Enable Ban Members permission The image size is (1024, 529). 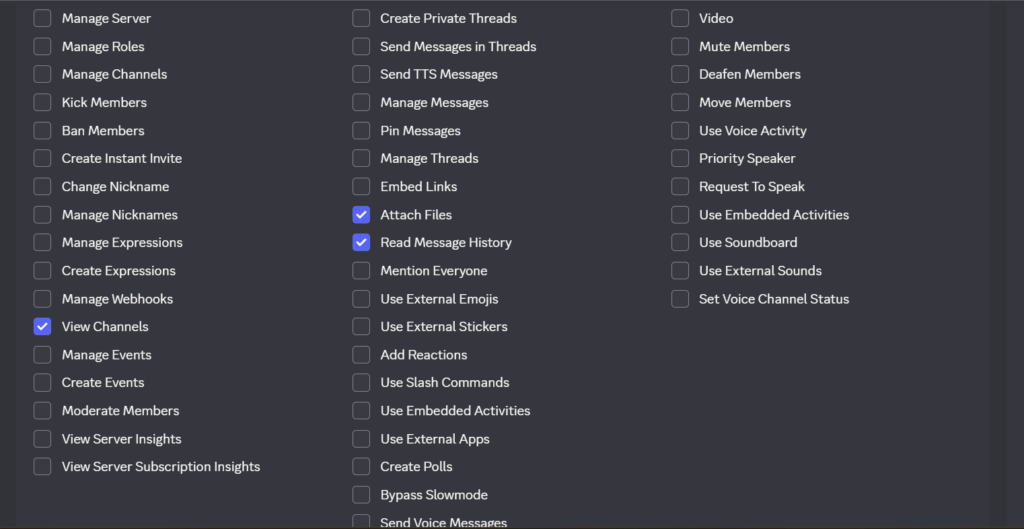click(x=42, y=130)
